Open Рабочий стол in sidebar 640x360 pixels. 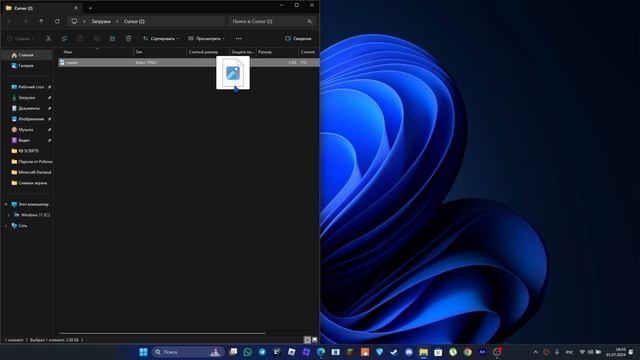pos(29,87)
